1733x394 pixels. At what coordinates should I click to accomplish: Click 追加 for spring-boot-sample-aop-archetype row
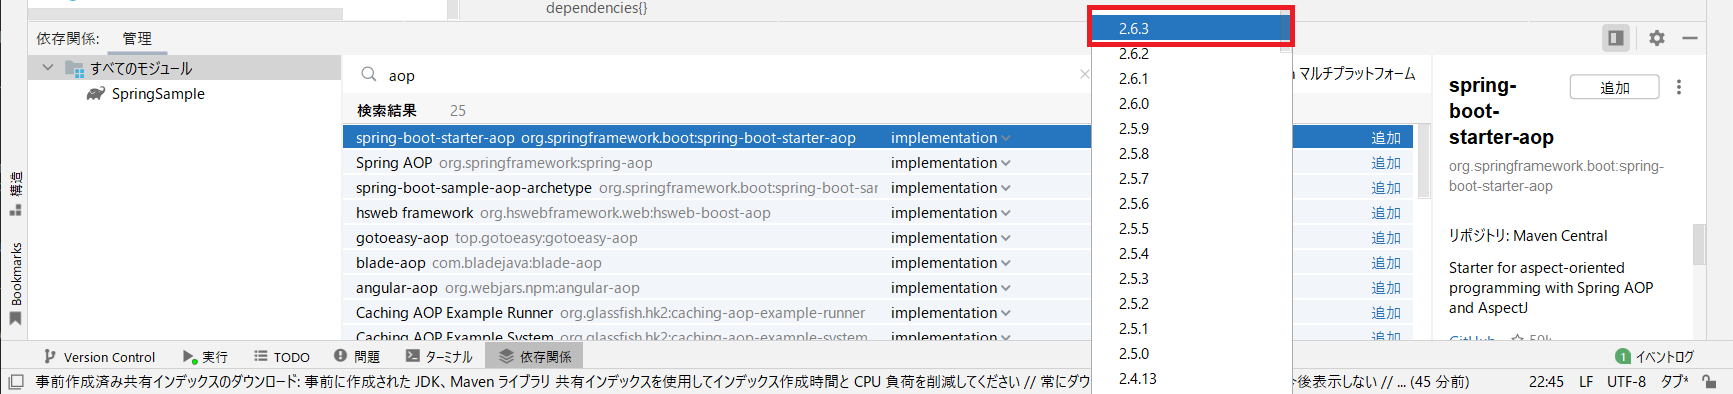tap(1386, 188)
